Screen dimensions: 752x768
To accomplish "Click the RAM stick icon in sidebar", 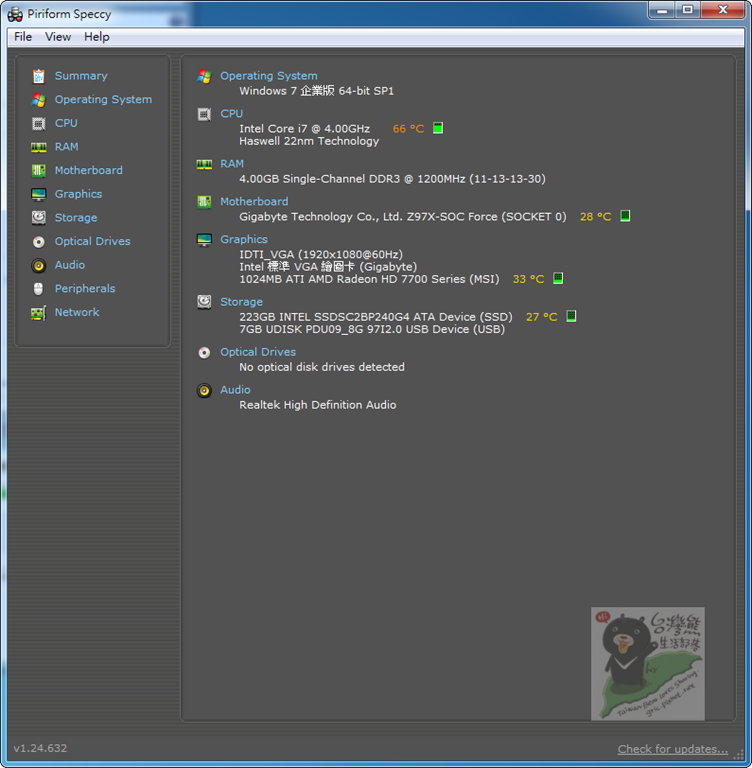I will pos(39,147).
